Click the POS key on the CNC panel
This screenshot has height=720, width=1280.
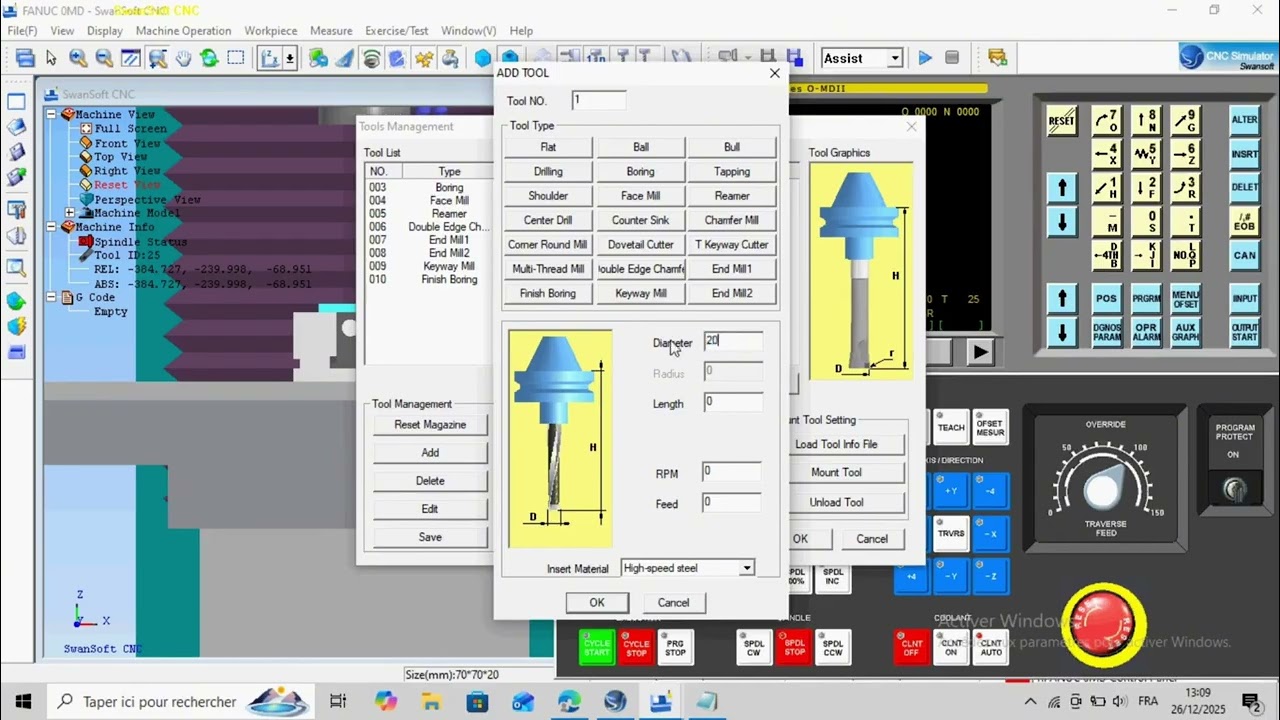click(1106, 298)
